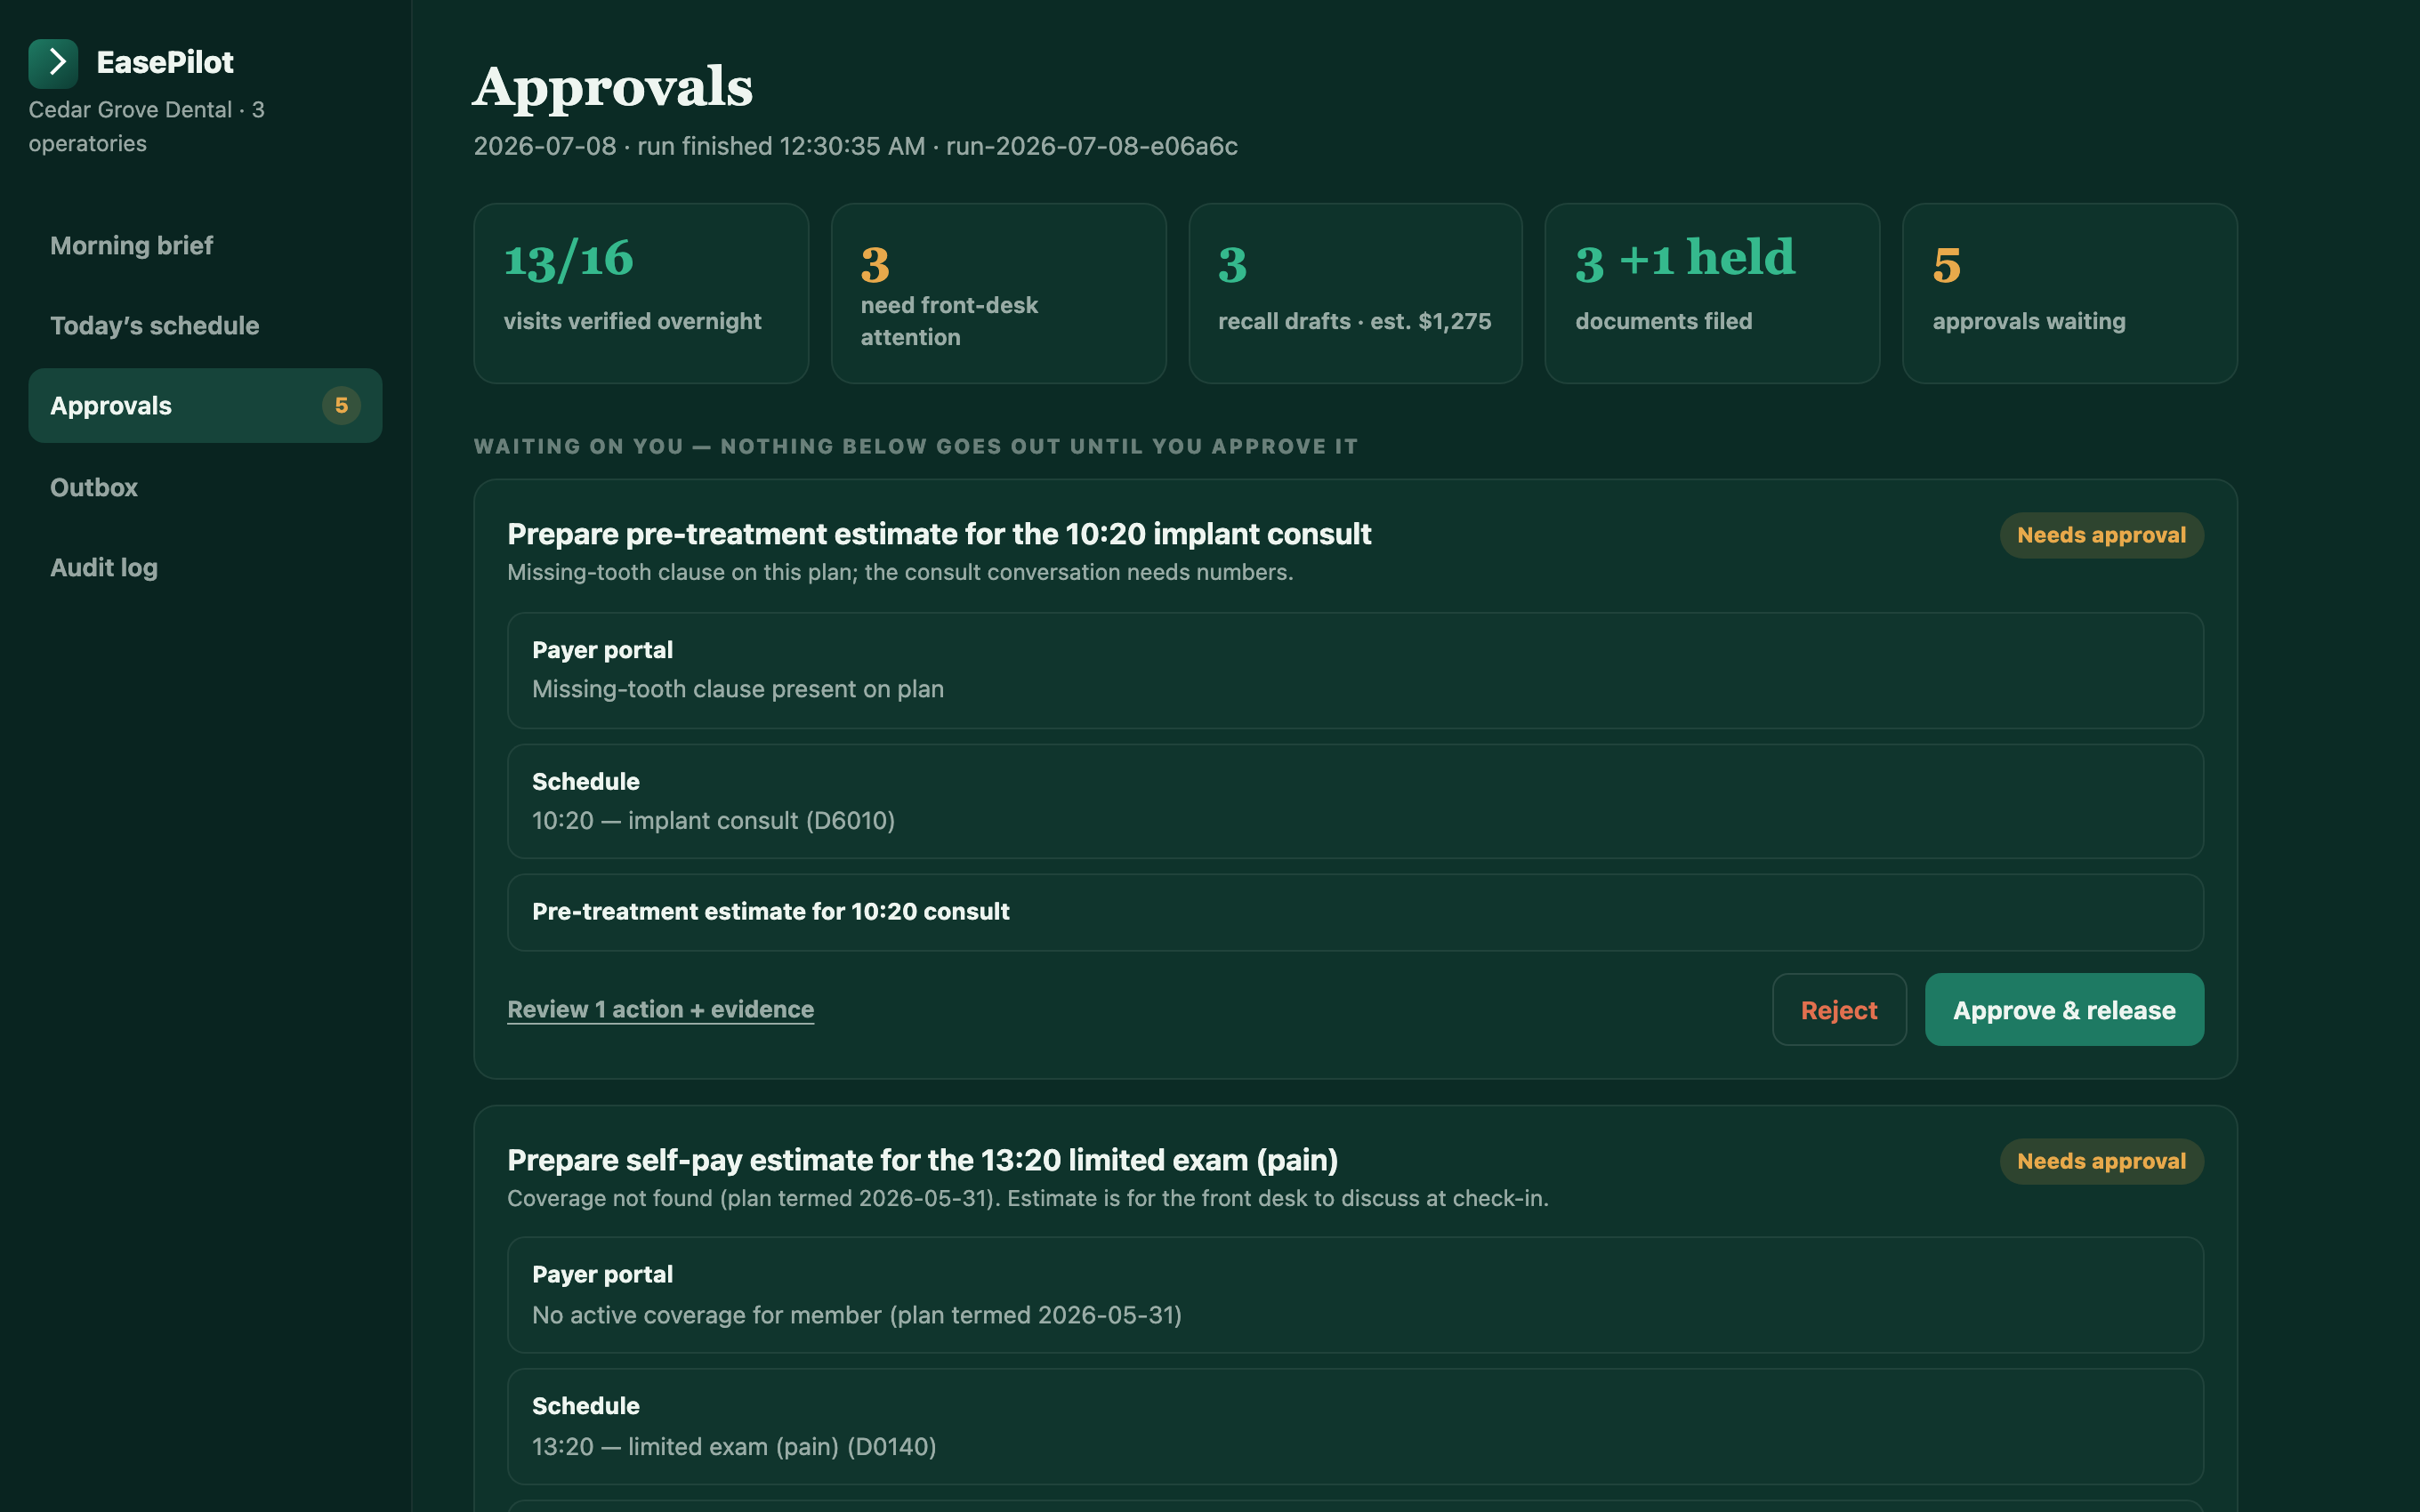
Task: Click 'Coverage not found (plan termed 2026-05-31)' description
Action: point(1027,1198)
